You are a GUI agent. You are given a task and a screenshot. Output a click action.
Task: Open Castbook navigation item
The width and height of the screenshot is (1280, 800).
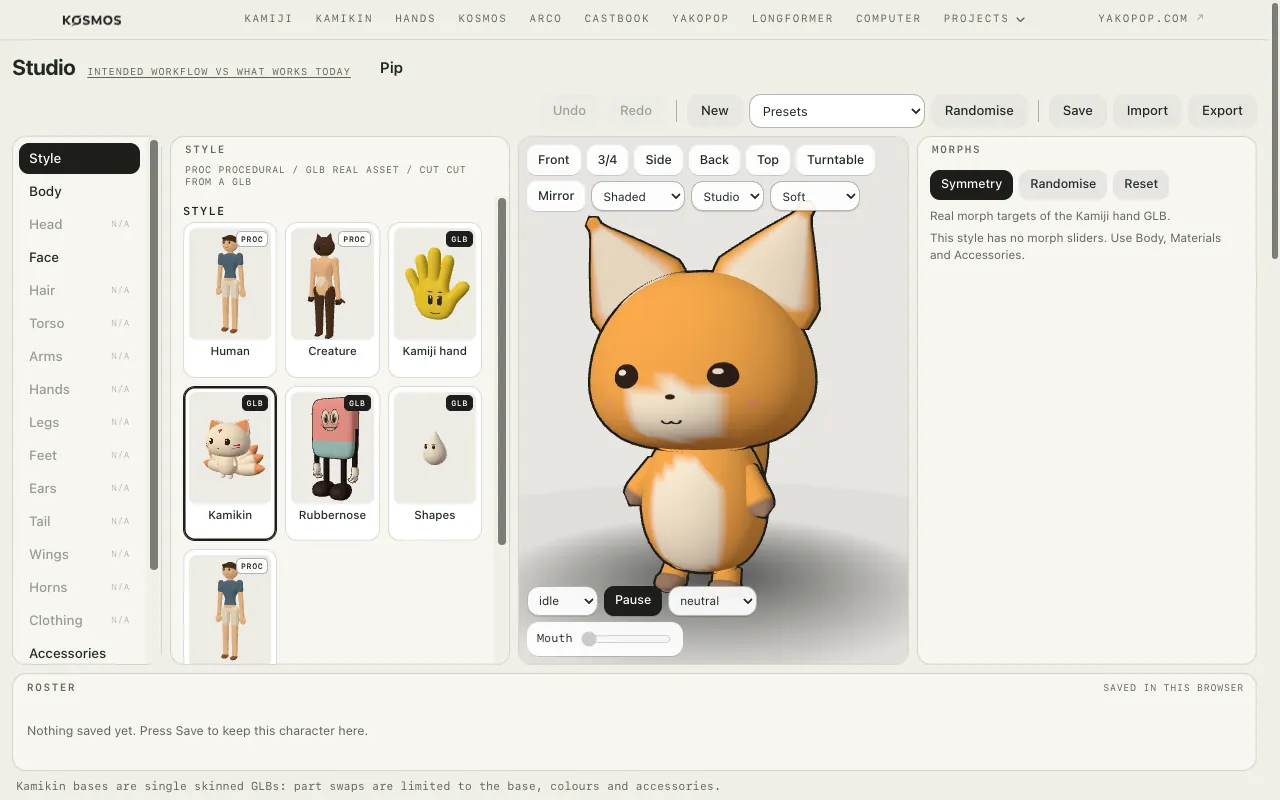(617, 19)
